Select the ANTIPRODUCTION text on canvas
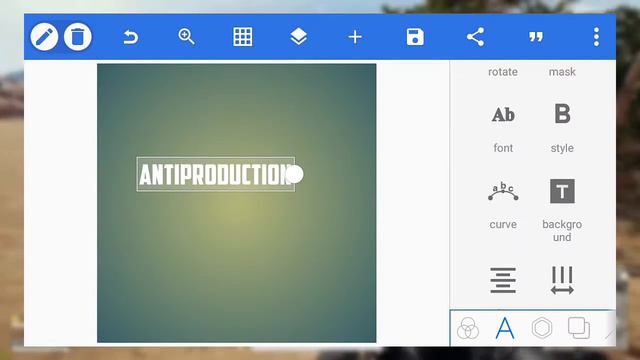 coord(216,174)
